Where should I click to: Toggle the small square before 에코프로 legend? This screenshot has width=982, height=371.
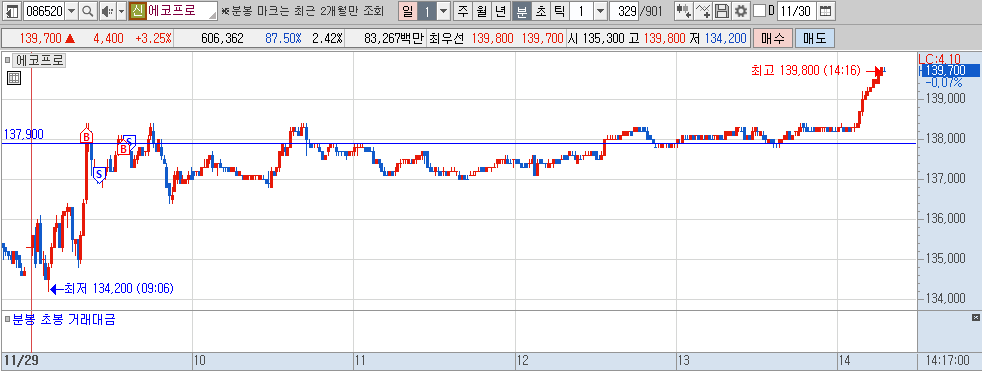pyautogui.click(x=8, y=61)
